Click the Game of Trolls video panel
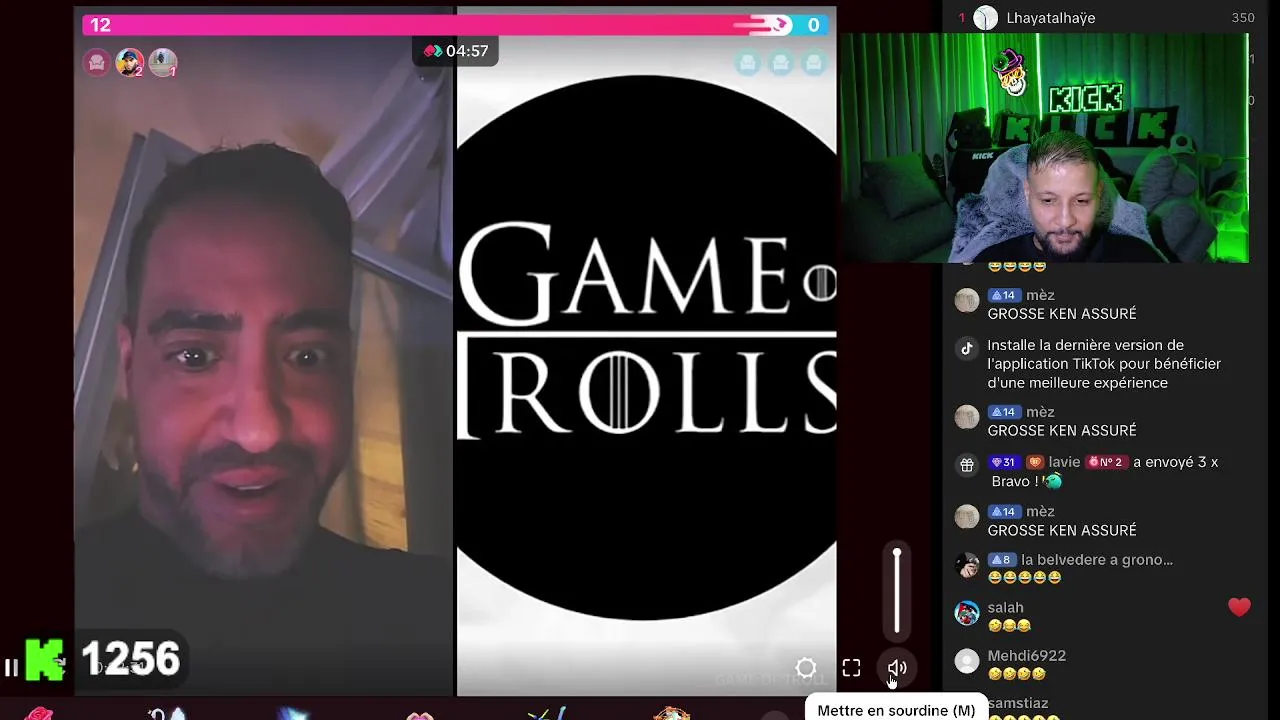 point(646,350)
